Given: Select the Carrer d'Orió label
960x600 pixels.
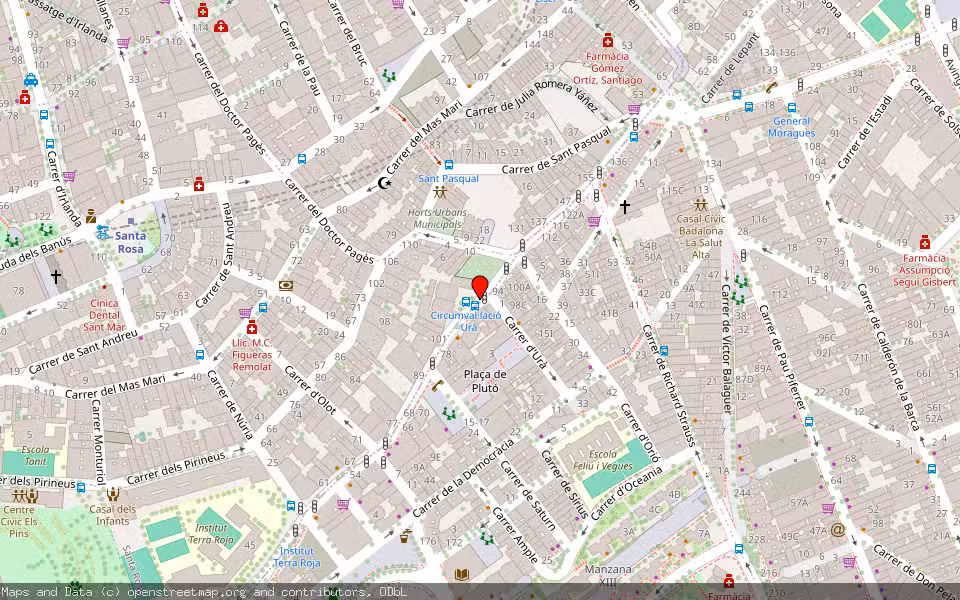Looking at the screenshot, I should click(x=640, y=432).
